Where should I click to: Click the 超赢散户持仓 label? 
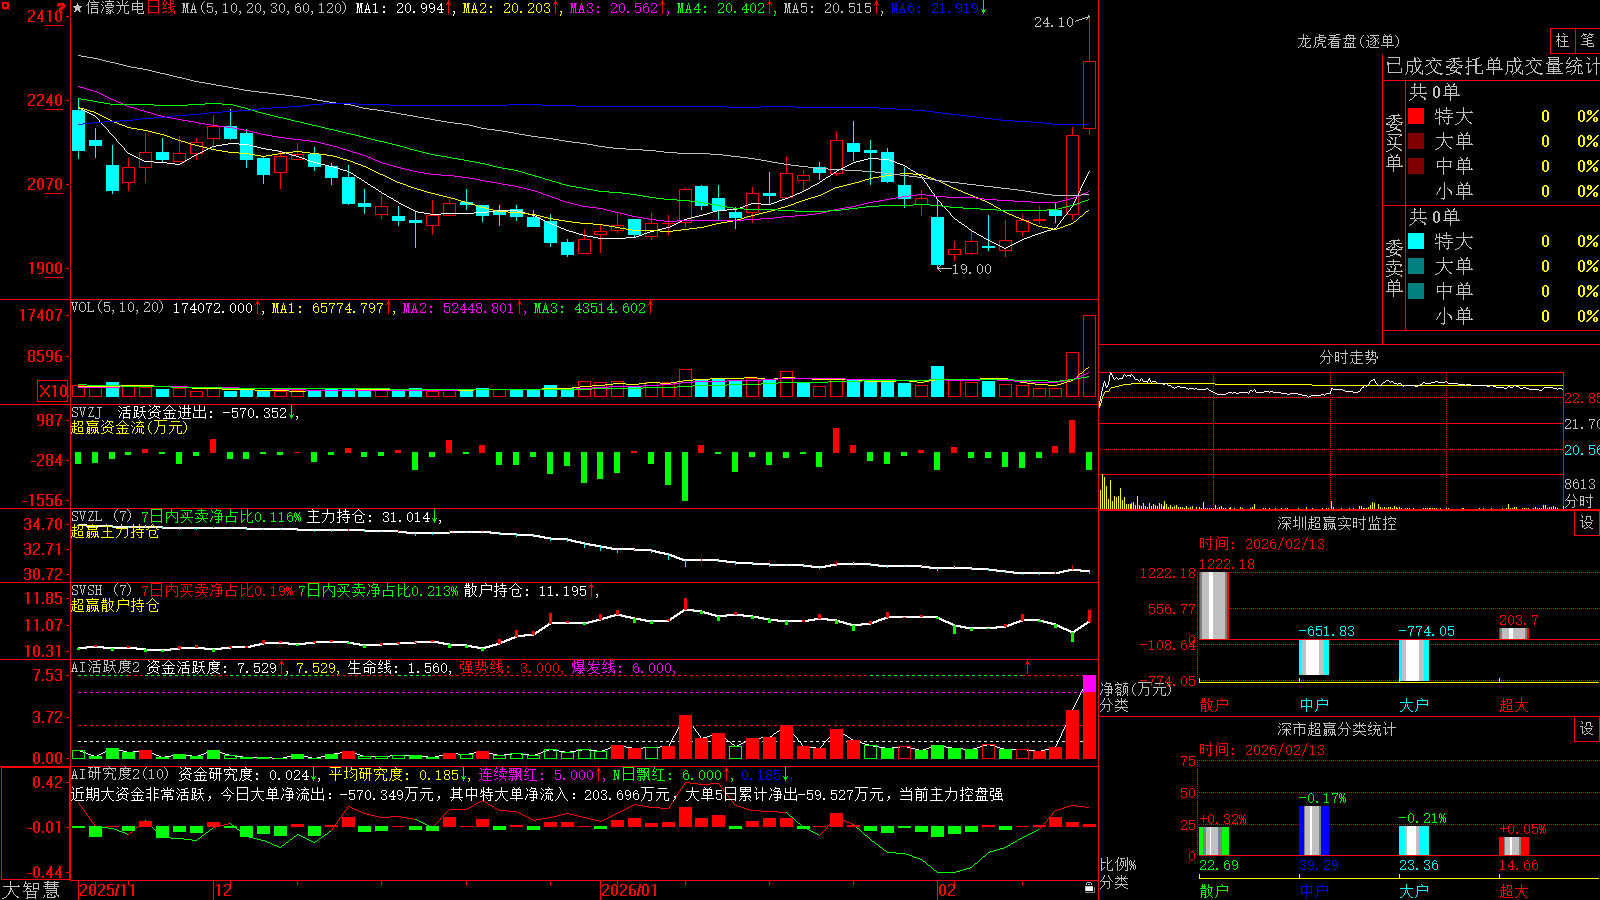(x=115, y=606)
